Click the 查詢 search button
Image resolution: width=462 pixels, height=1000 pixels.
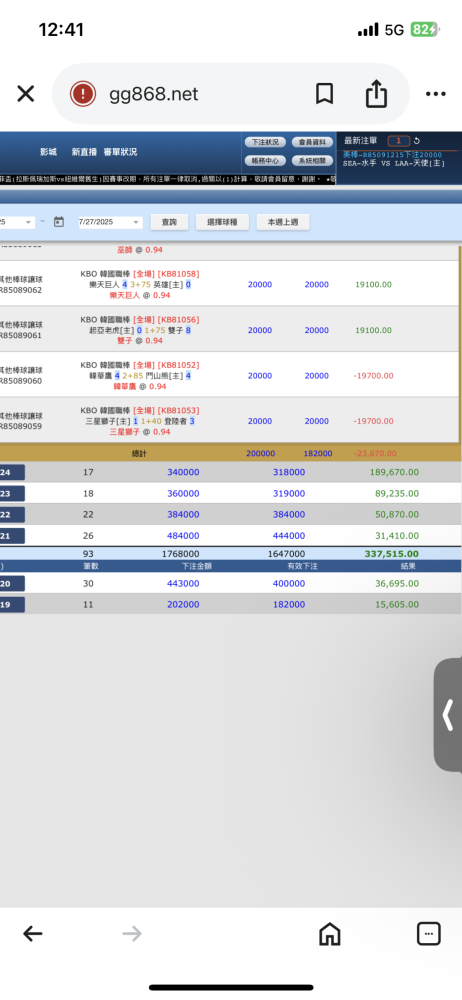click(169, 222)
